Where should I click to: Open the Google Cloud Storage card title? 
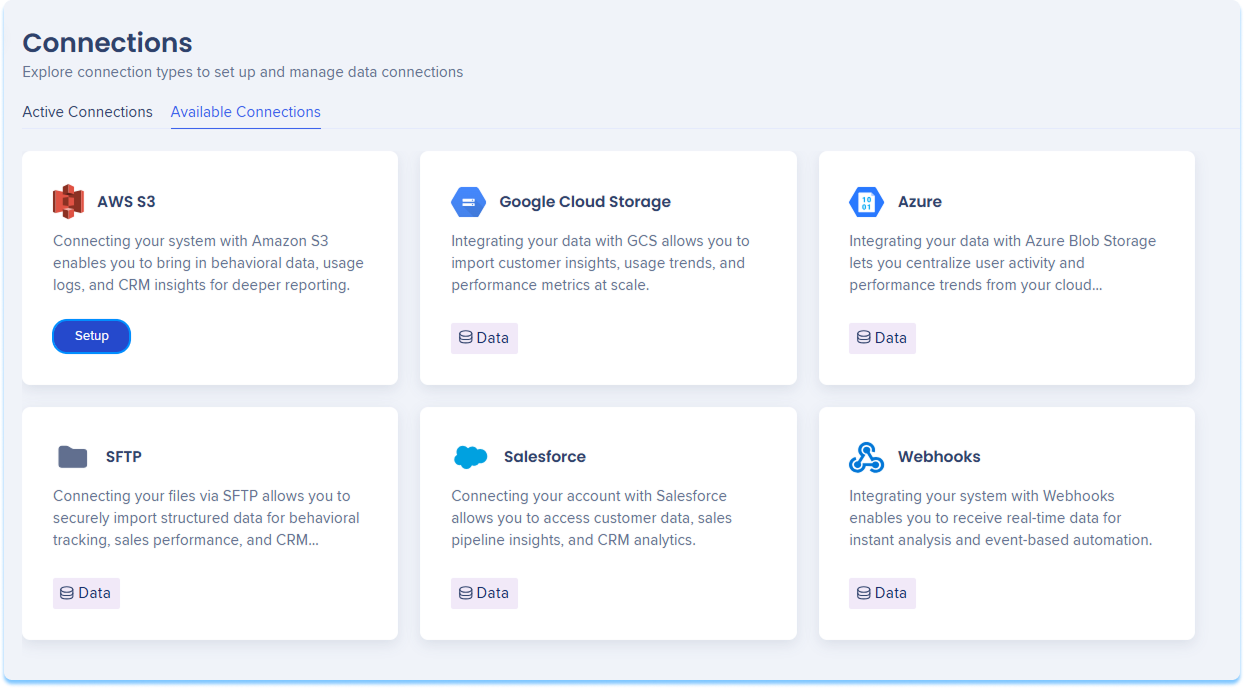click(x=585, y=202)
